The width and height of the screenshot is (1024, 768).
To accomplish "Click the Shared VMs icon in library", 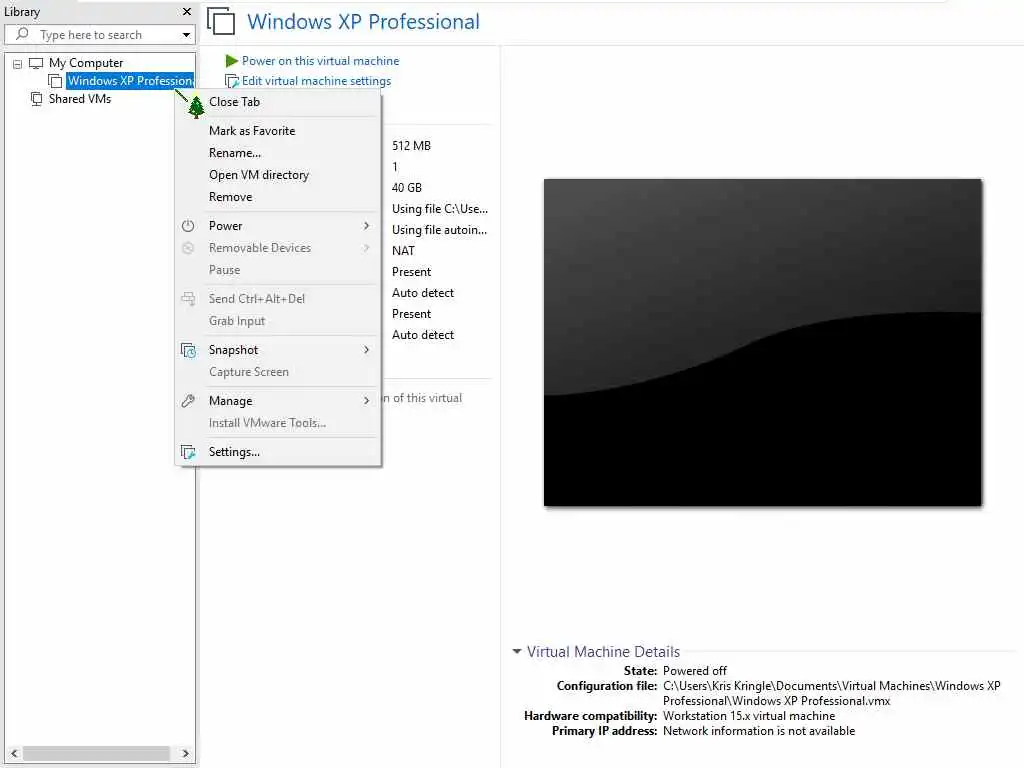I will 37,99.
